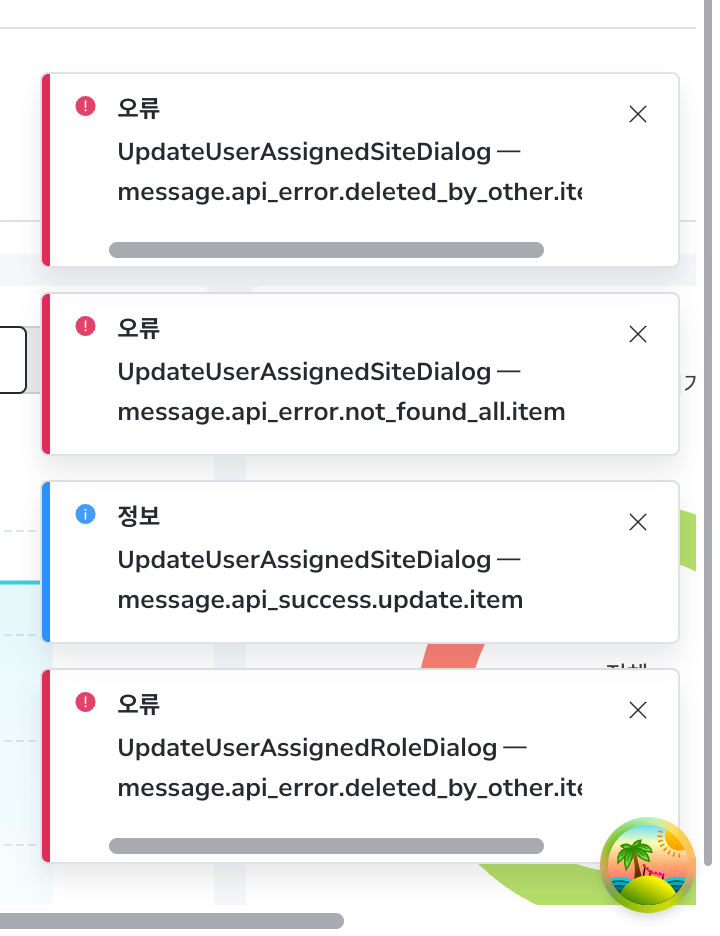
Task: Close the first UpdateUserAssignedSiteDialog deleted_by_other error toast
Action: 638,114
